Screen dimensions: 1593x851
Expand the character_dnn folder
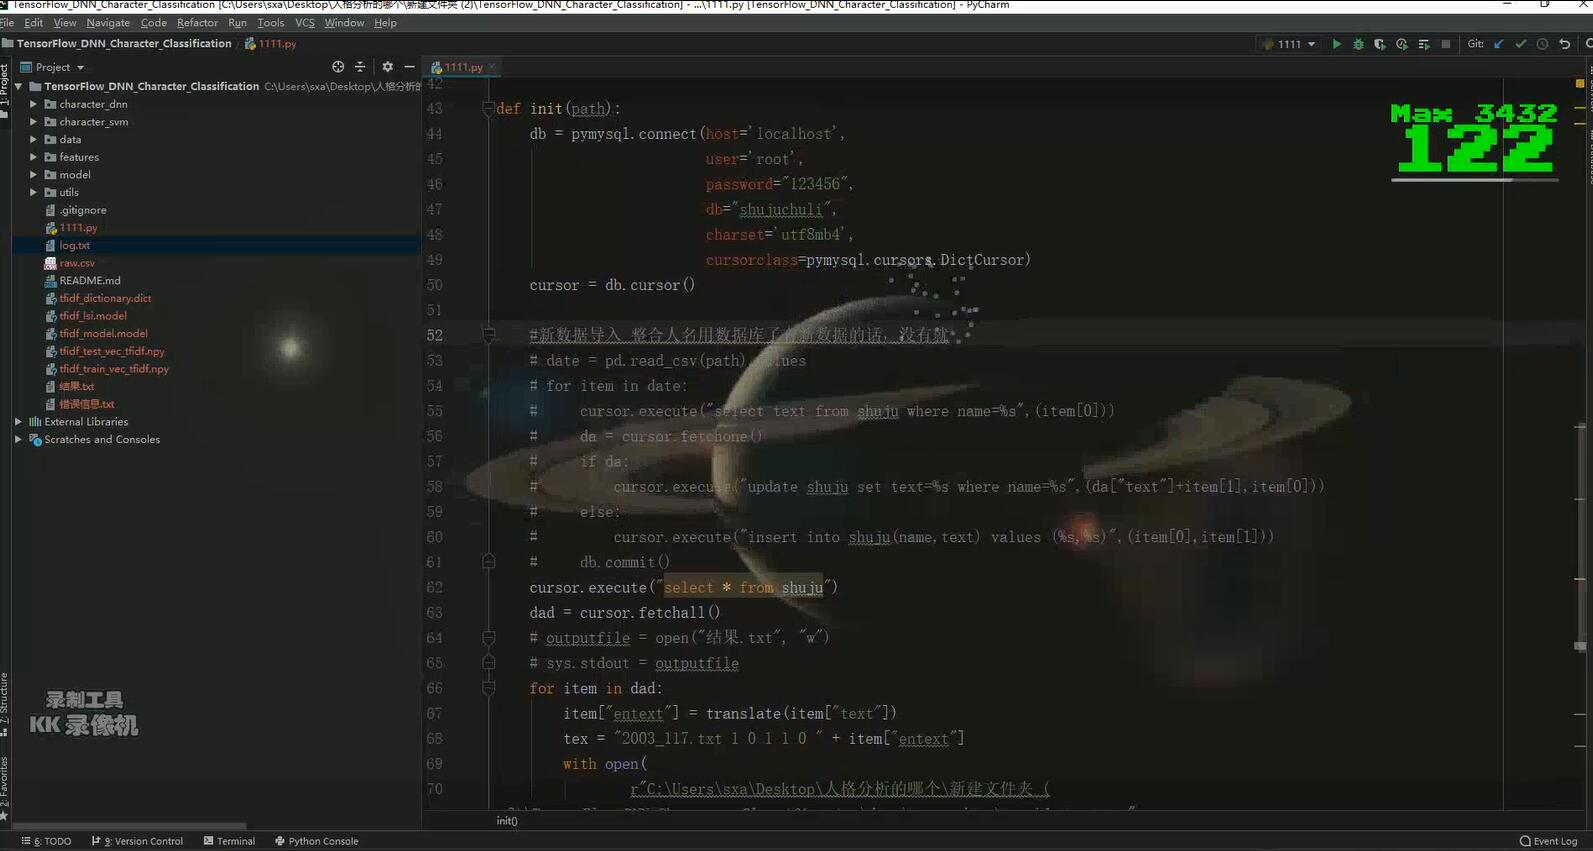coord(33,104)
